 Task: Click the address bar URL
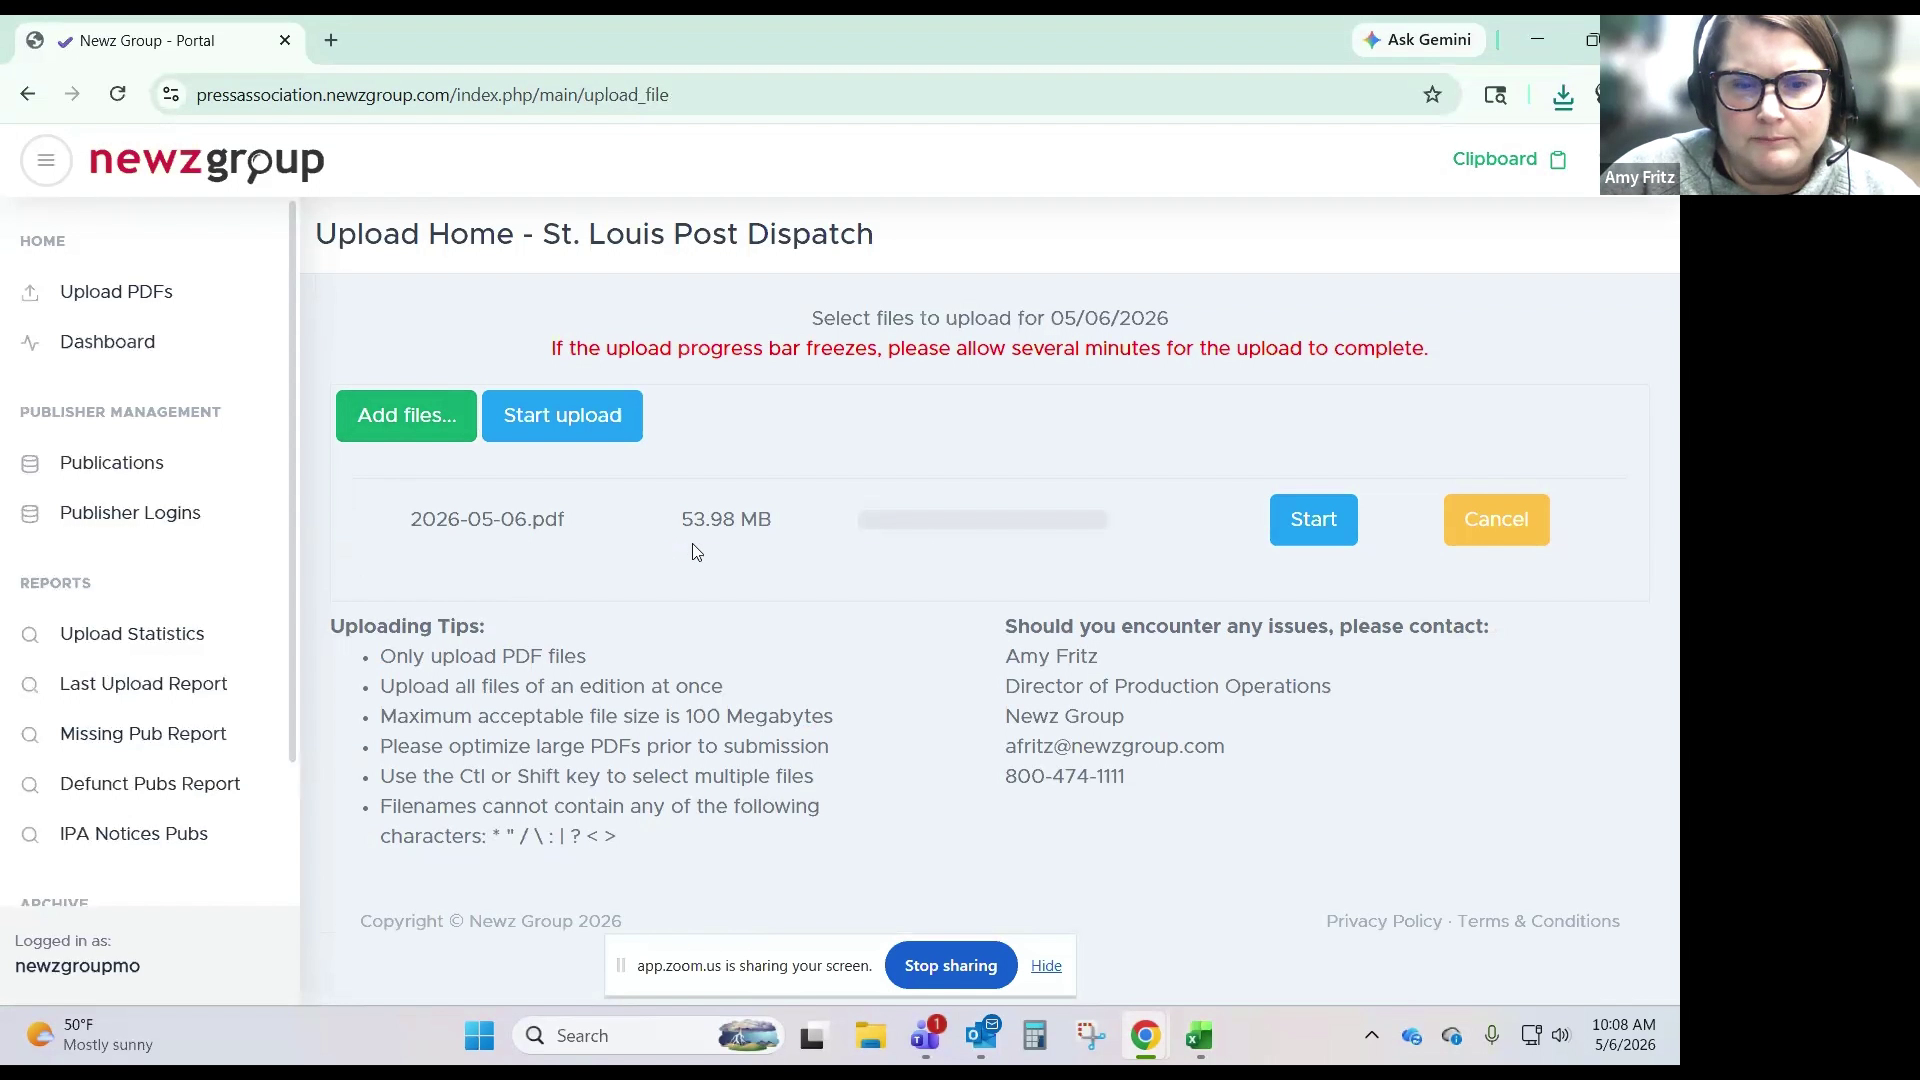pos(433,95)
